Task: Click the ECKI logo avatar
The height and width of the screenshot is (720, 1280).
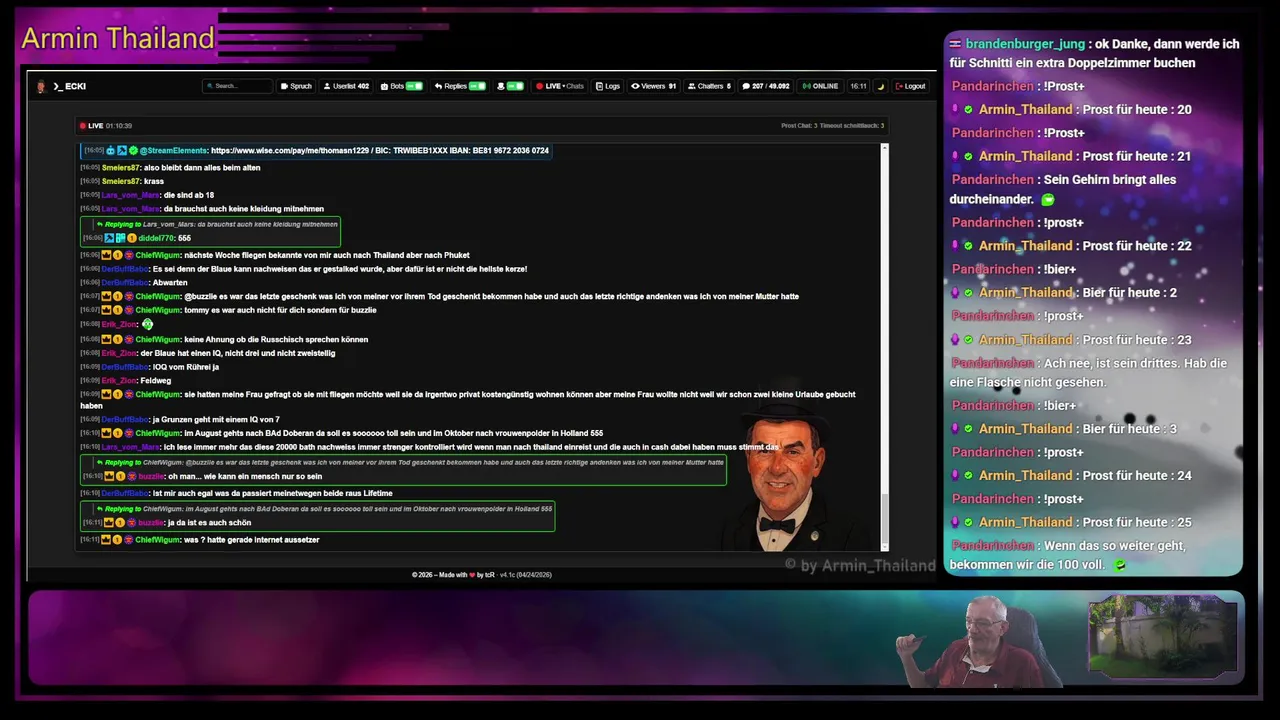Action: [x=41, y=86]
